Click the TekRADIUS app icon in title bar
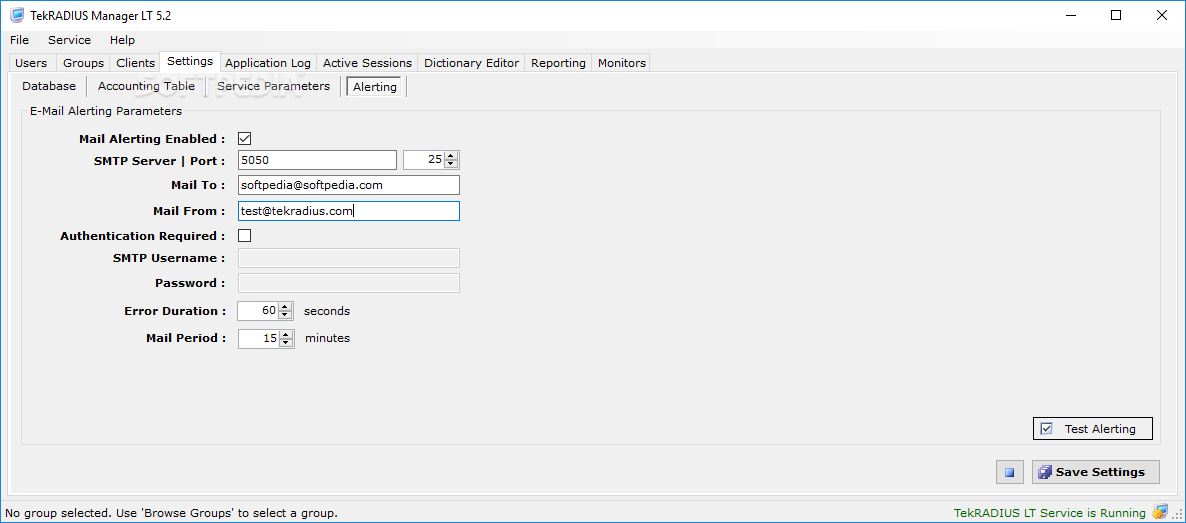1186x523 pixels. pyautogui.click(x=16, y=16)
